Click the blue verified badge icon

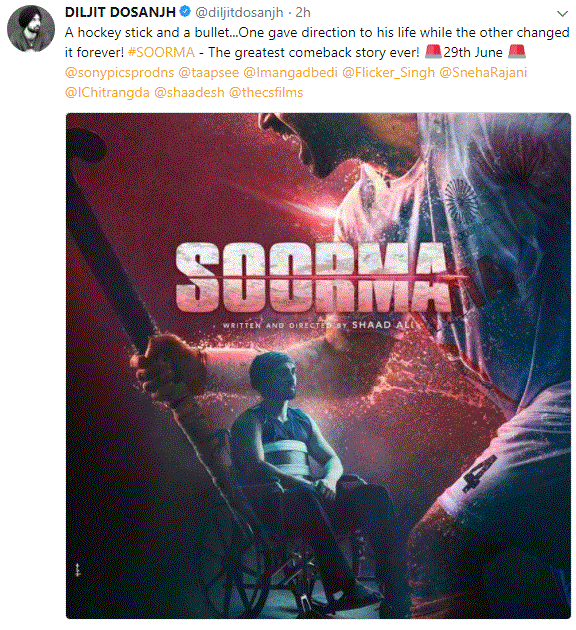tap(185, 12)
